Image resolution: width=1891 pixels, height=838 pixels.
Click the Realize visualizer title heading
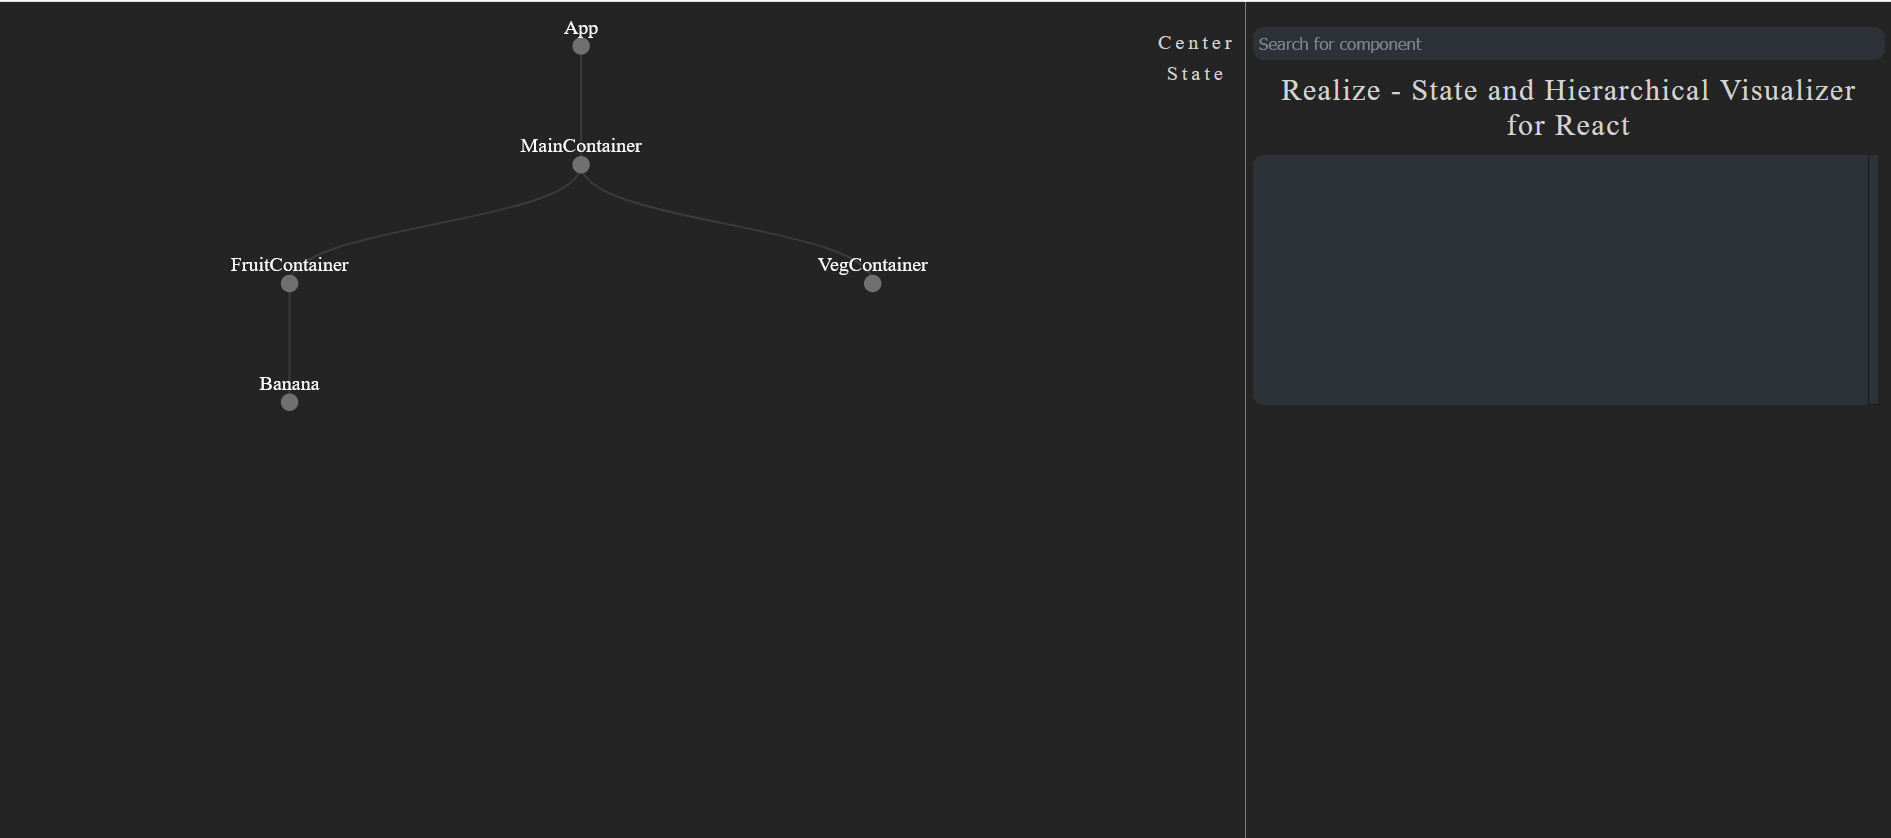(x=1567, y=108)
